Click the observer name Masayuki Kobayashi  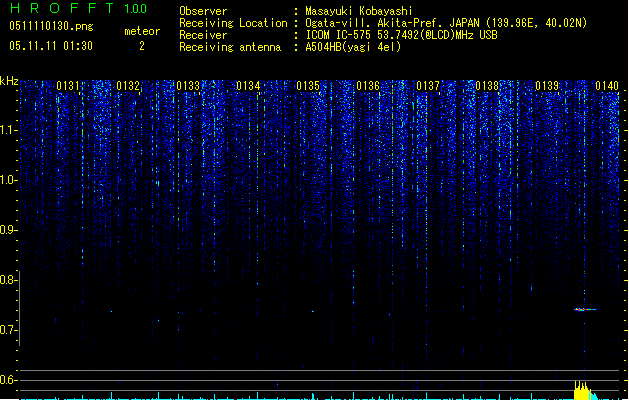pos(359,11)
